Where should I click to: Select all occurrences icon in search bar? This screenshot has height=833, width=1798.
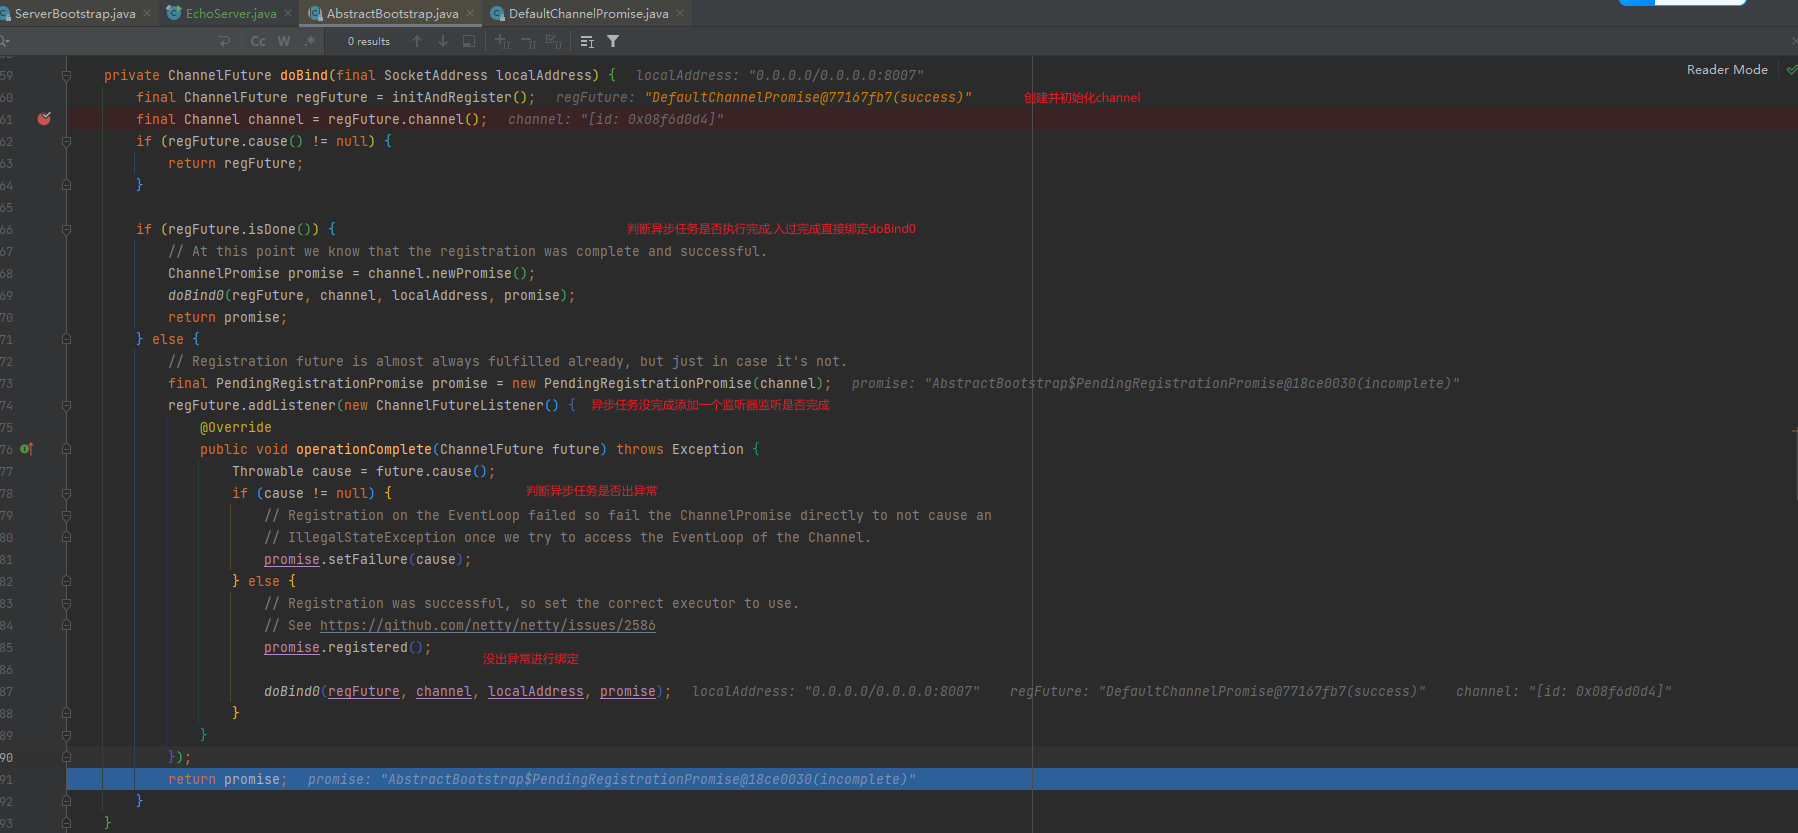click(553, 41)
